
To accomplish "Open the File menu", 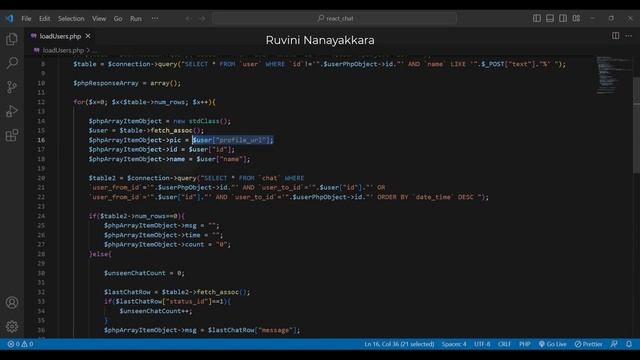I will click(x=26, y=19).
